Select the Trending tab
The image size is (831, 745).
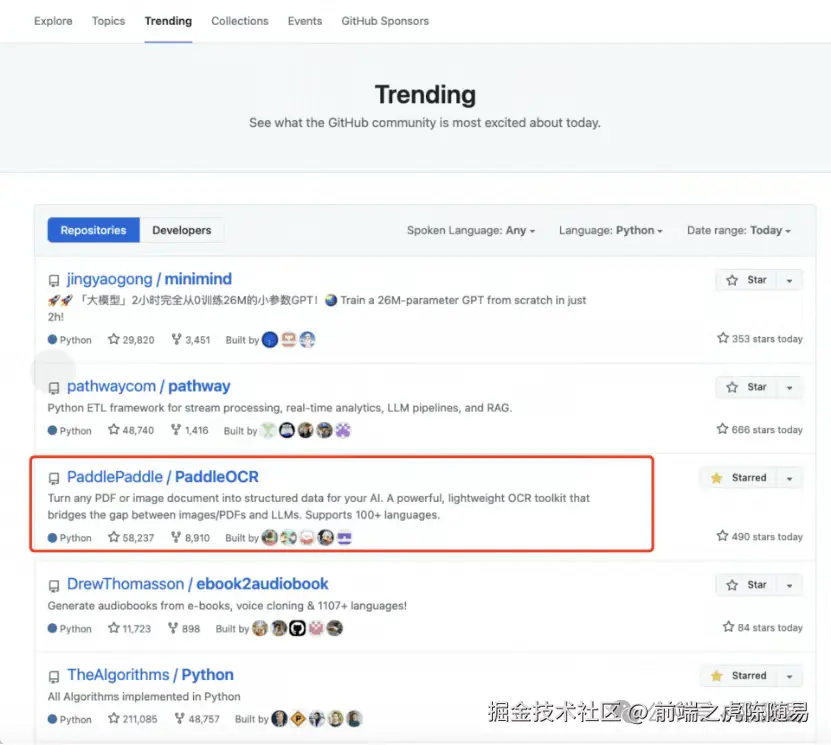pos(168,21)
